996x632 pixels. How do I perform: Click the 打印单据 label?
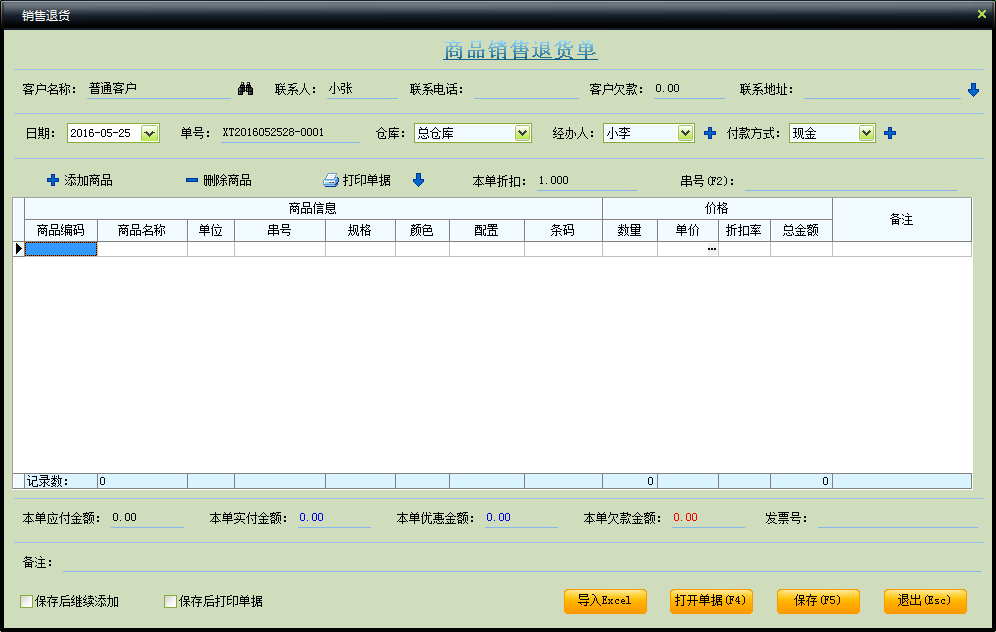coord(367,180)
